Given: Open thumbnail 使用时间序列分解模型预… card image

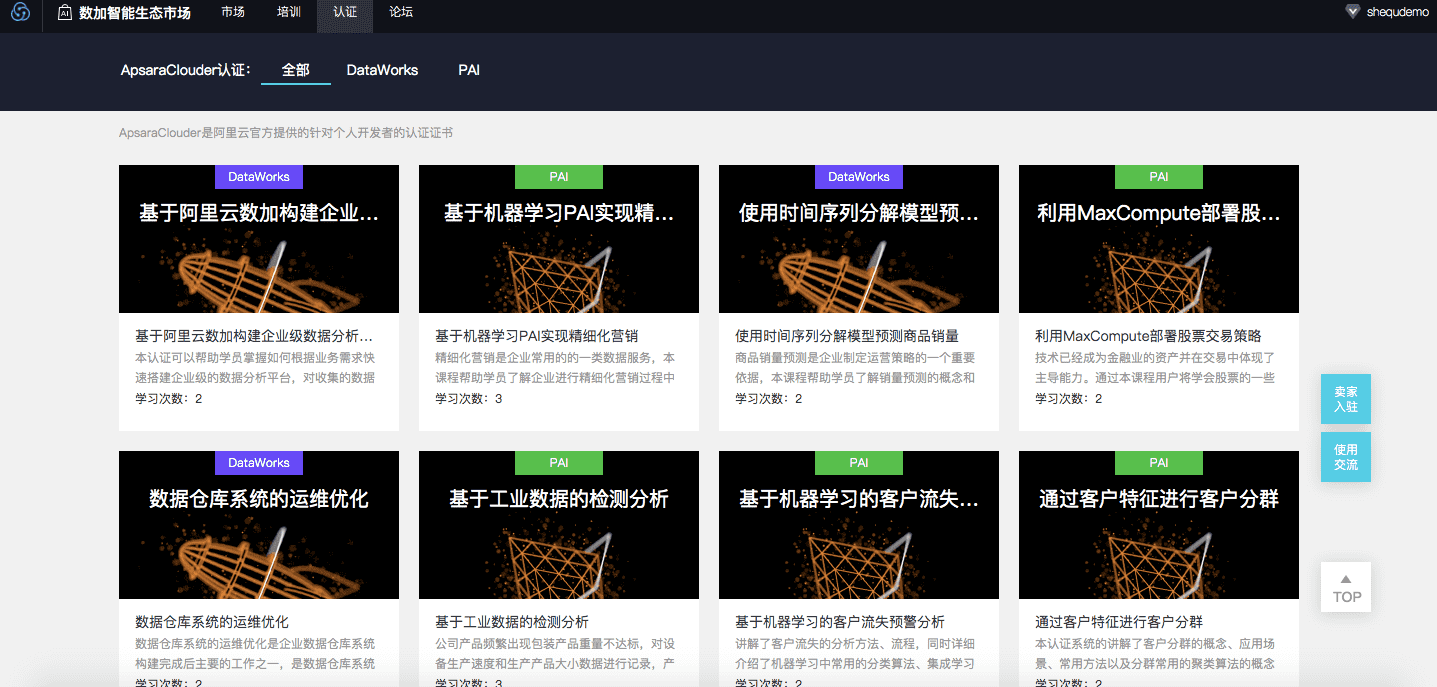Looking at the screenshot, I should pos(859,239).
